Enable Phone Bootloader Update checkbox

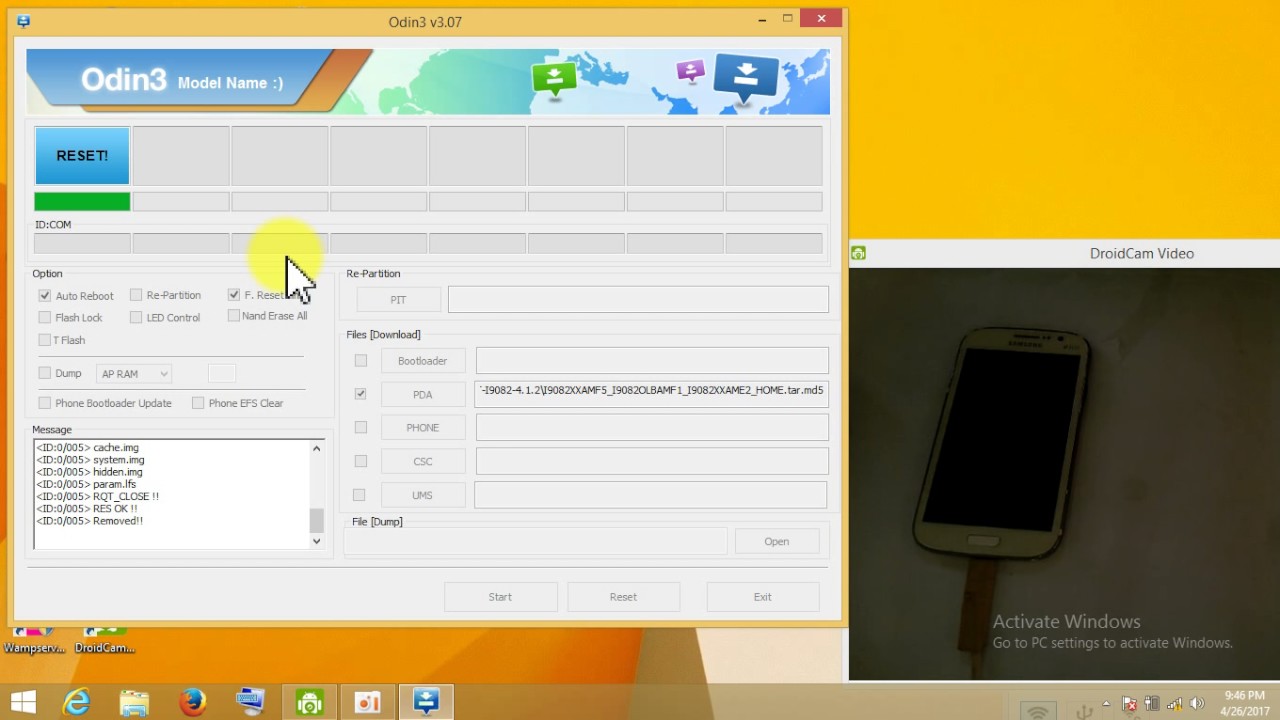pyautogui.click(x=45, y=403)
